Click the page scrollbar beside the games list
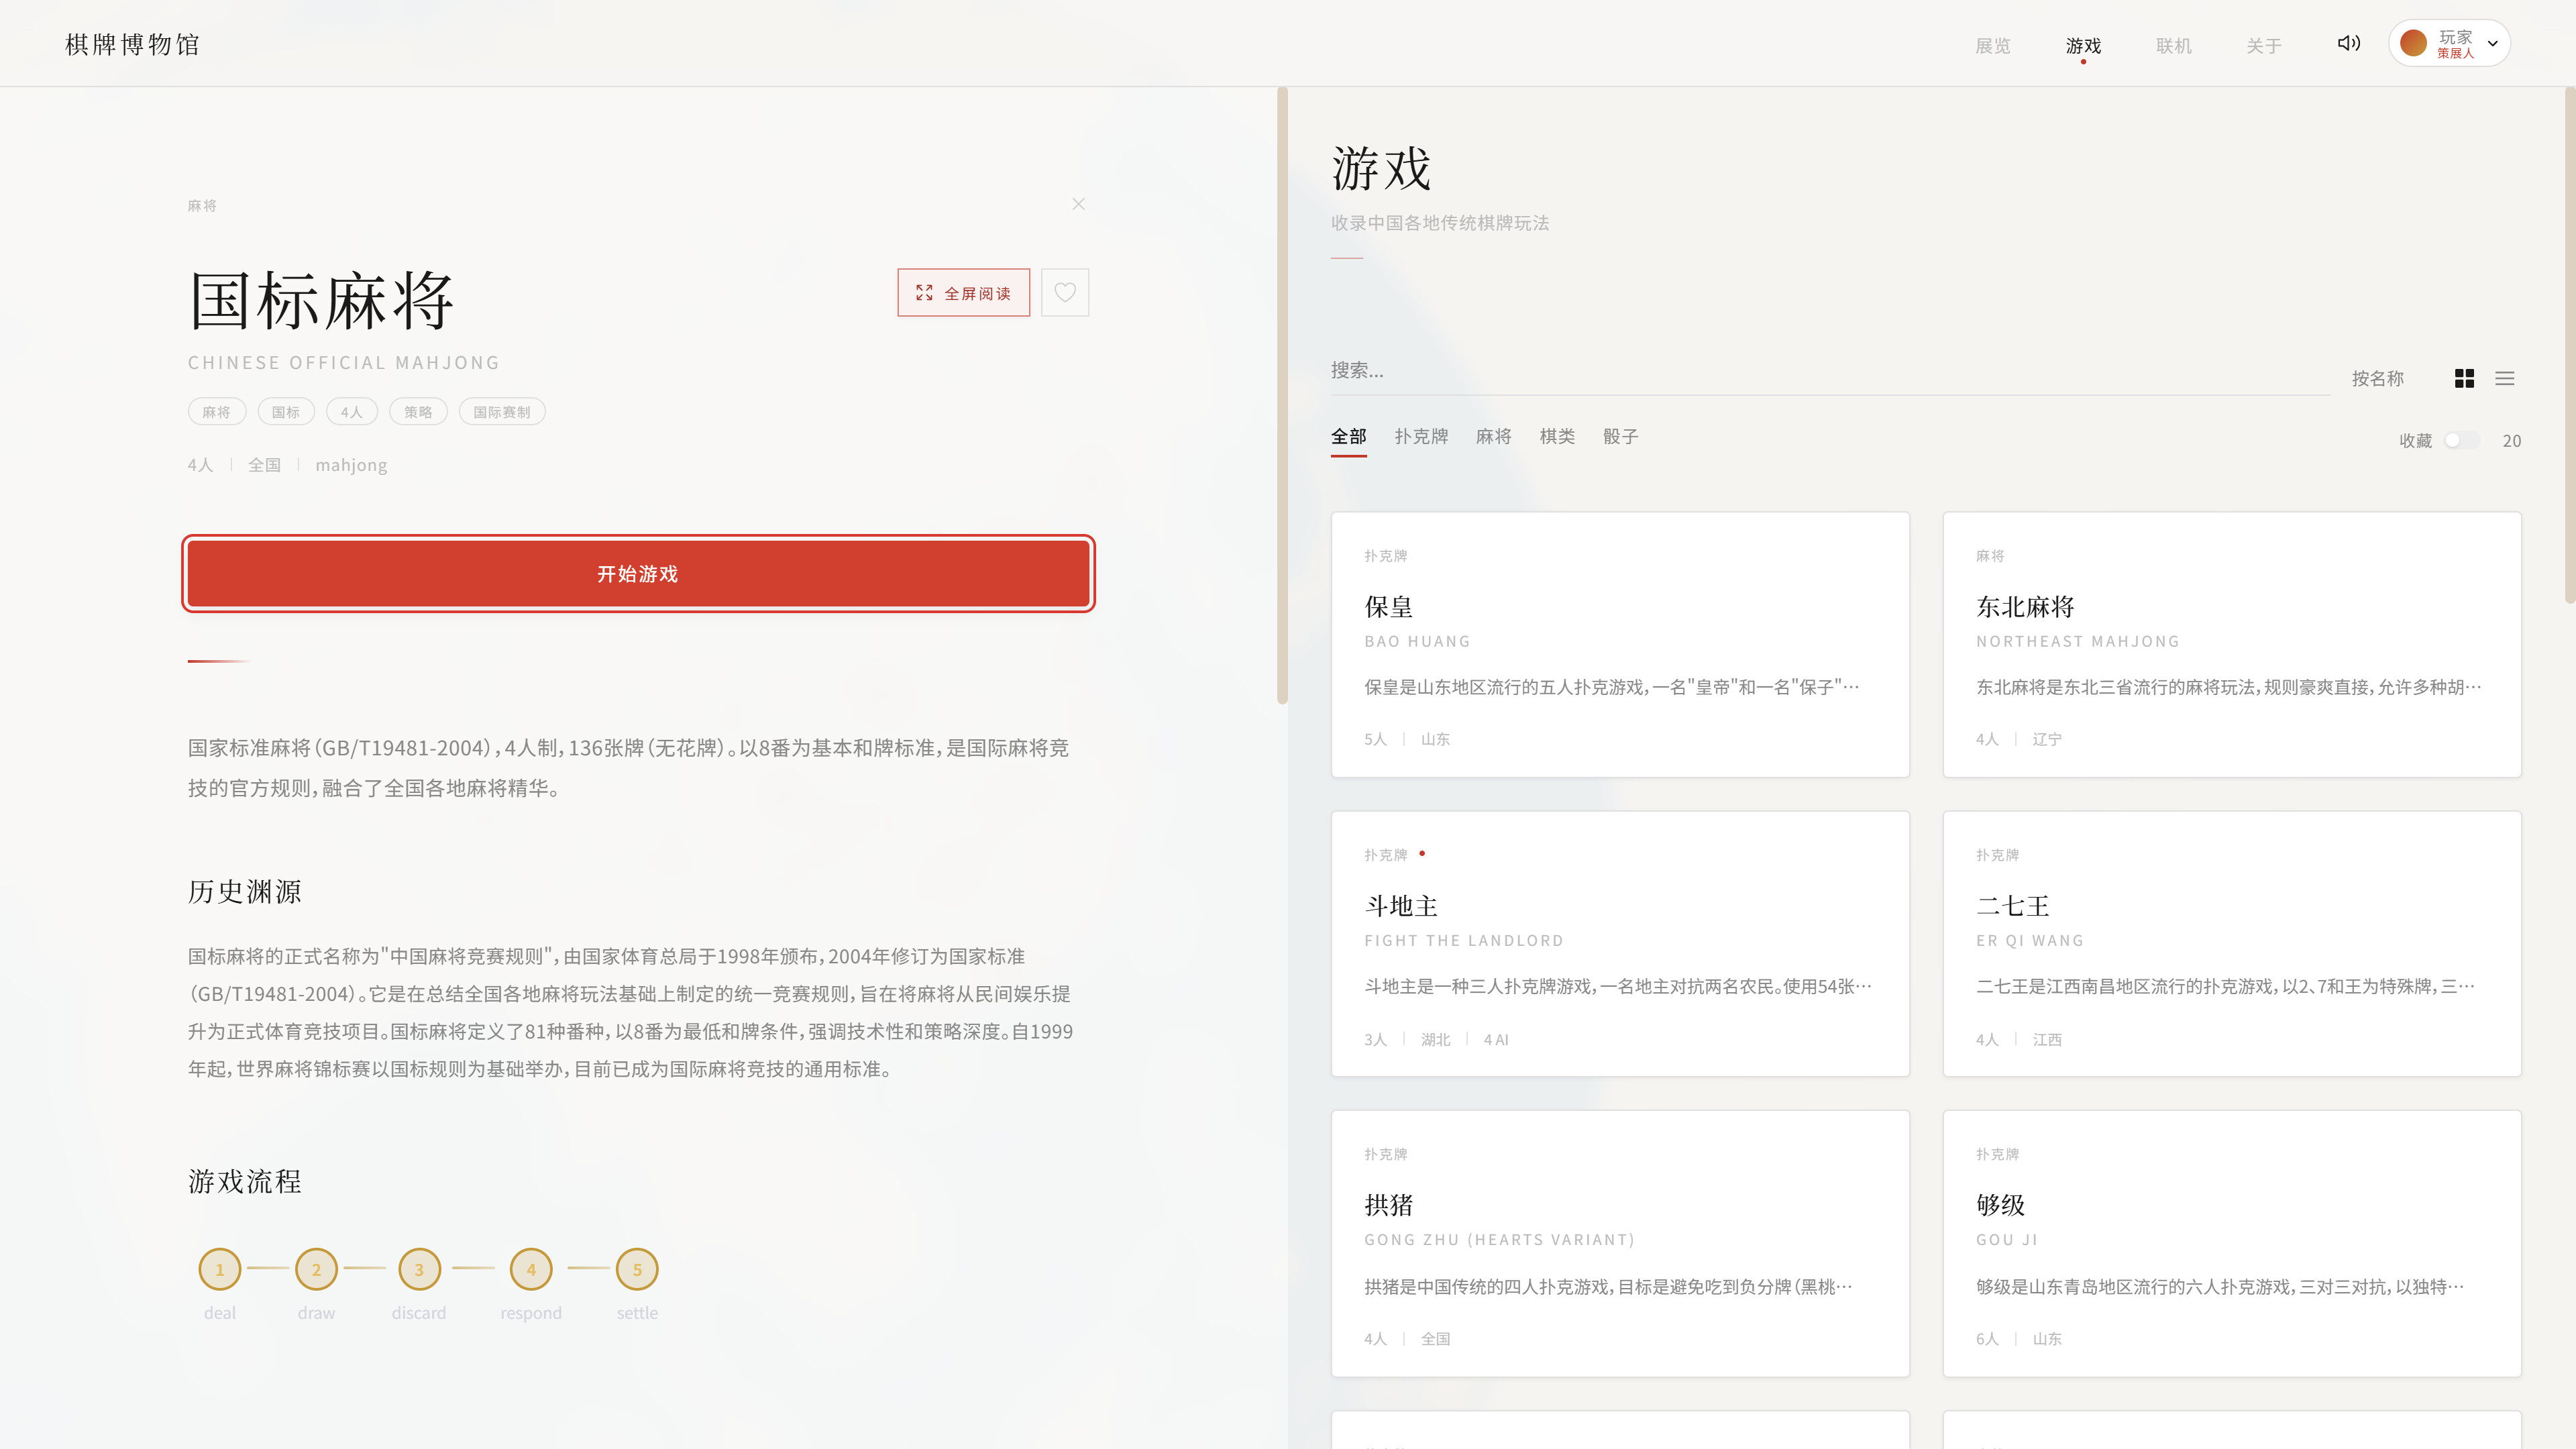Viewport: 2576px width, 1449px height. [x=2569, y=345]
